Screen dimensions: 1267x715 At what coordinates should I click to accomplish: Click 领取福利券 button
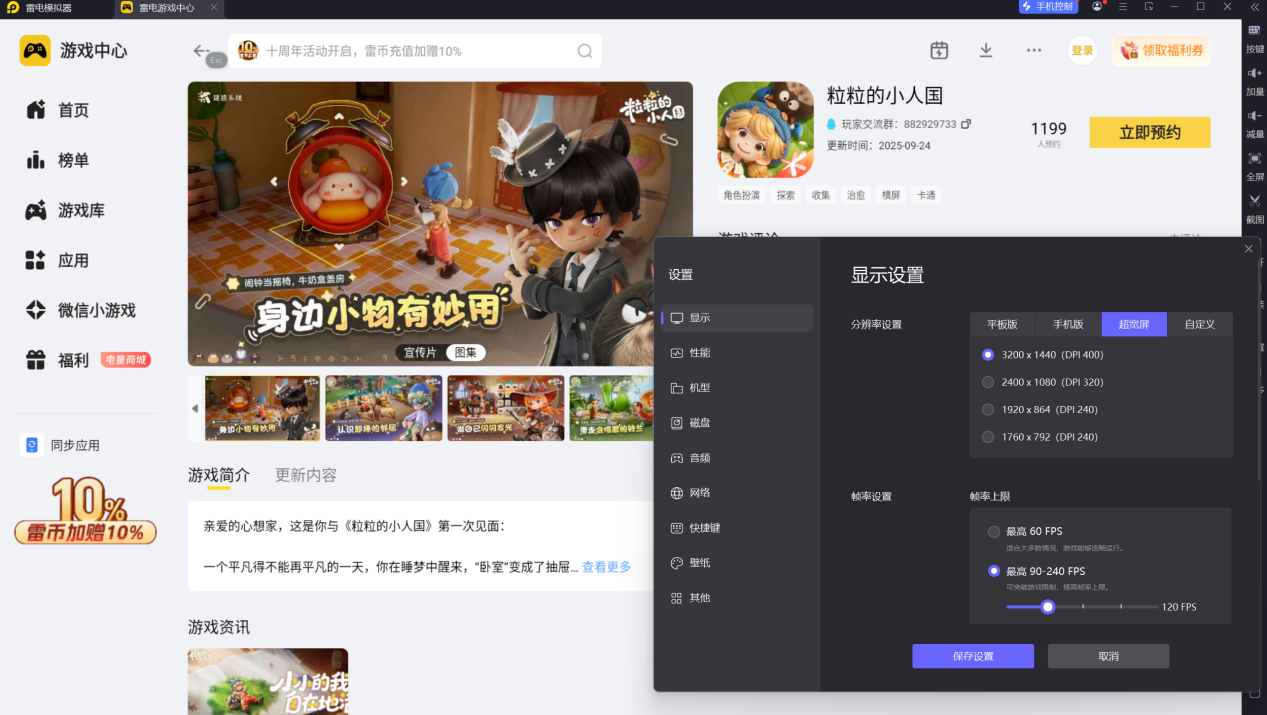coord(1161,51)
